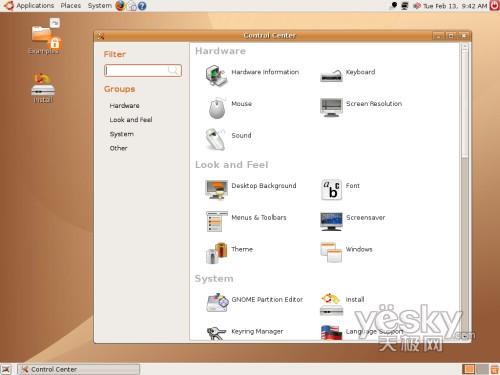The width and height of the screenshot is (500, 375).
Task: Open the Help icon in top panel
Action: coord(142,6)
